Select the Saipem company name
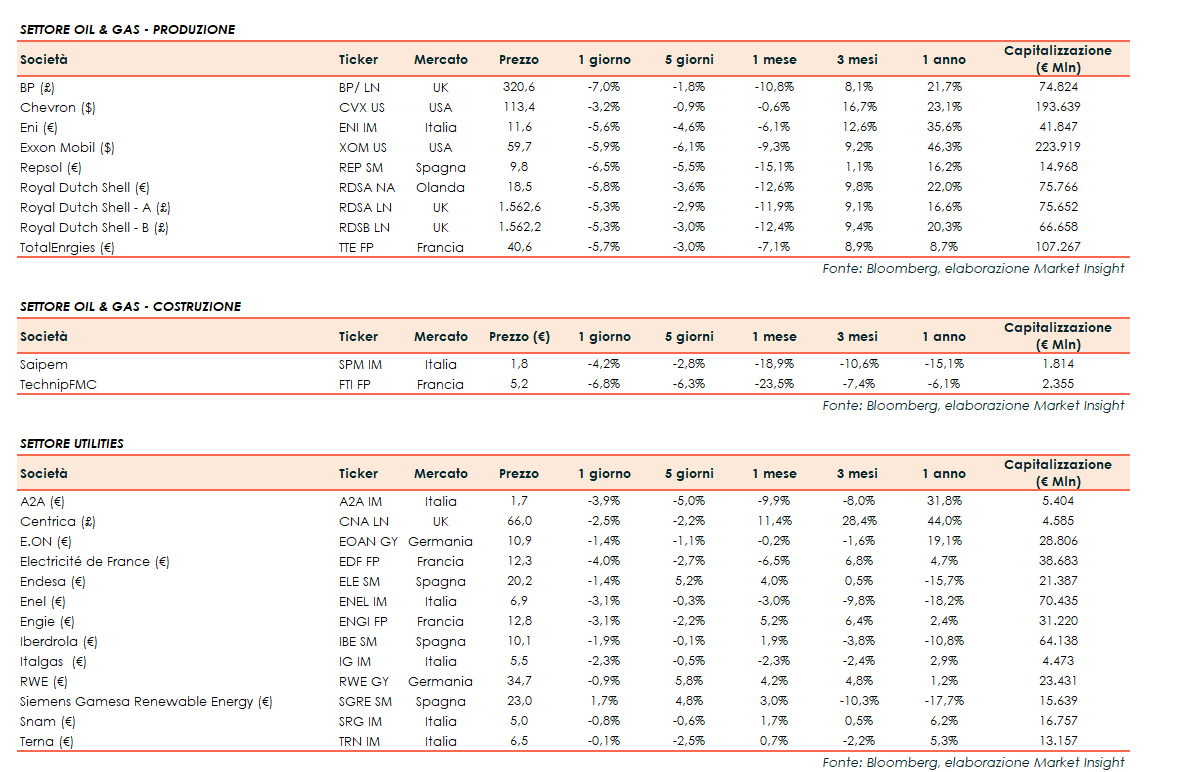1194x772 pixels. pos(44,364)
